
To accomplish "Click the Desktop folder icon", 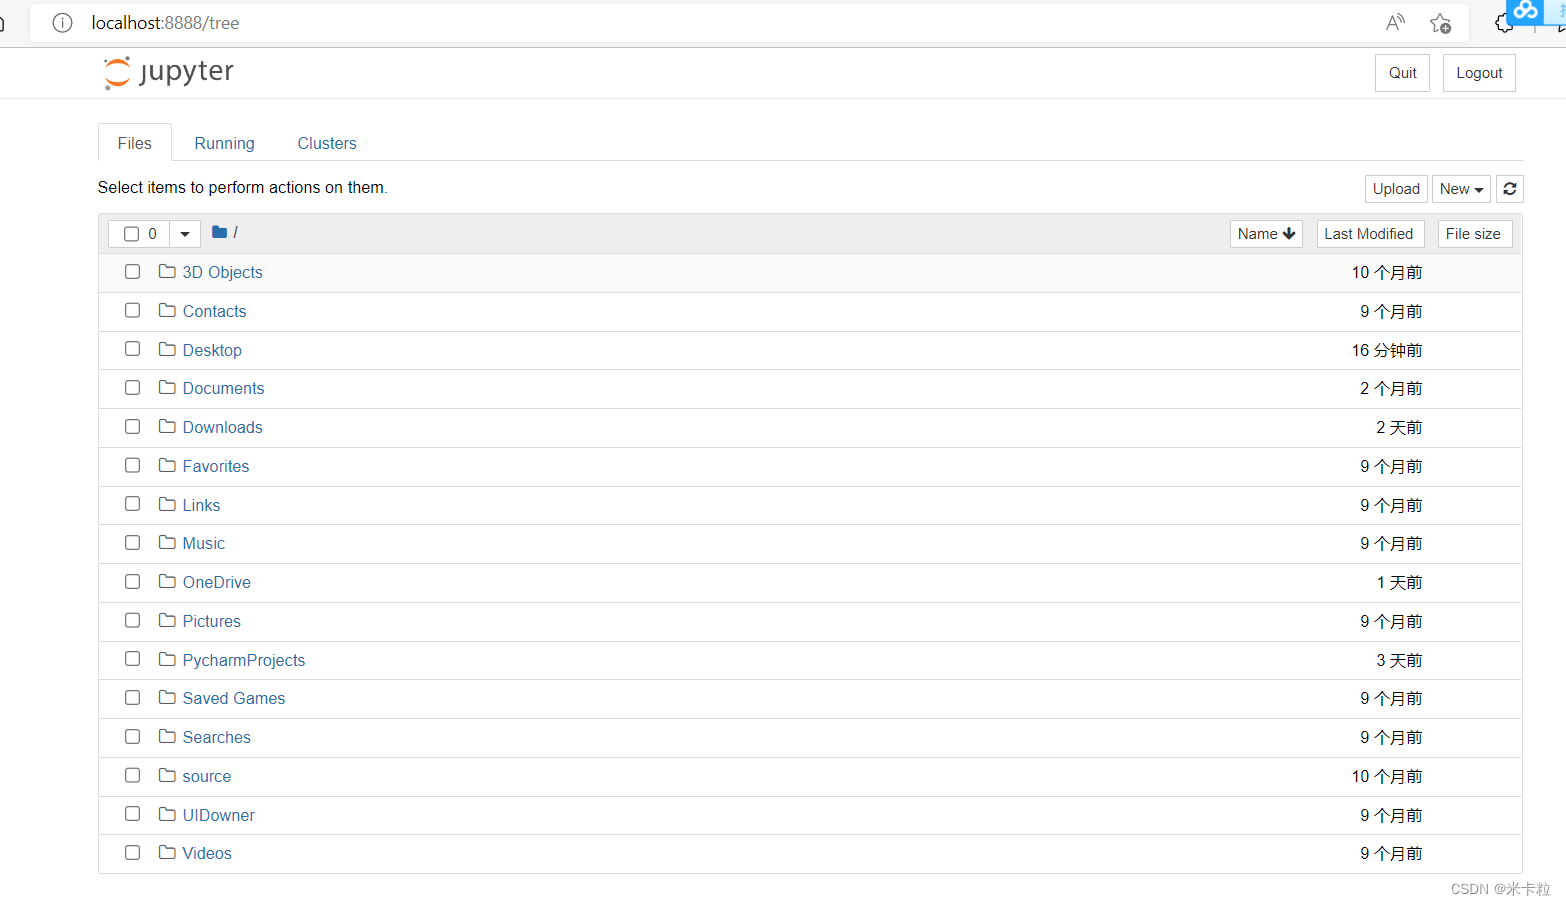I will 167,349.
